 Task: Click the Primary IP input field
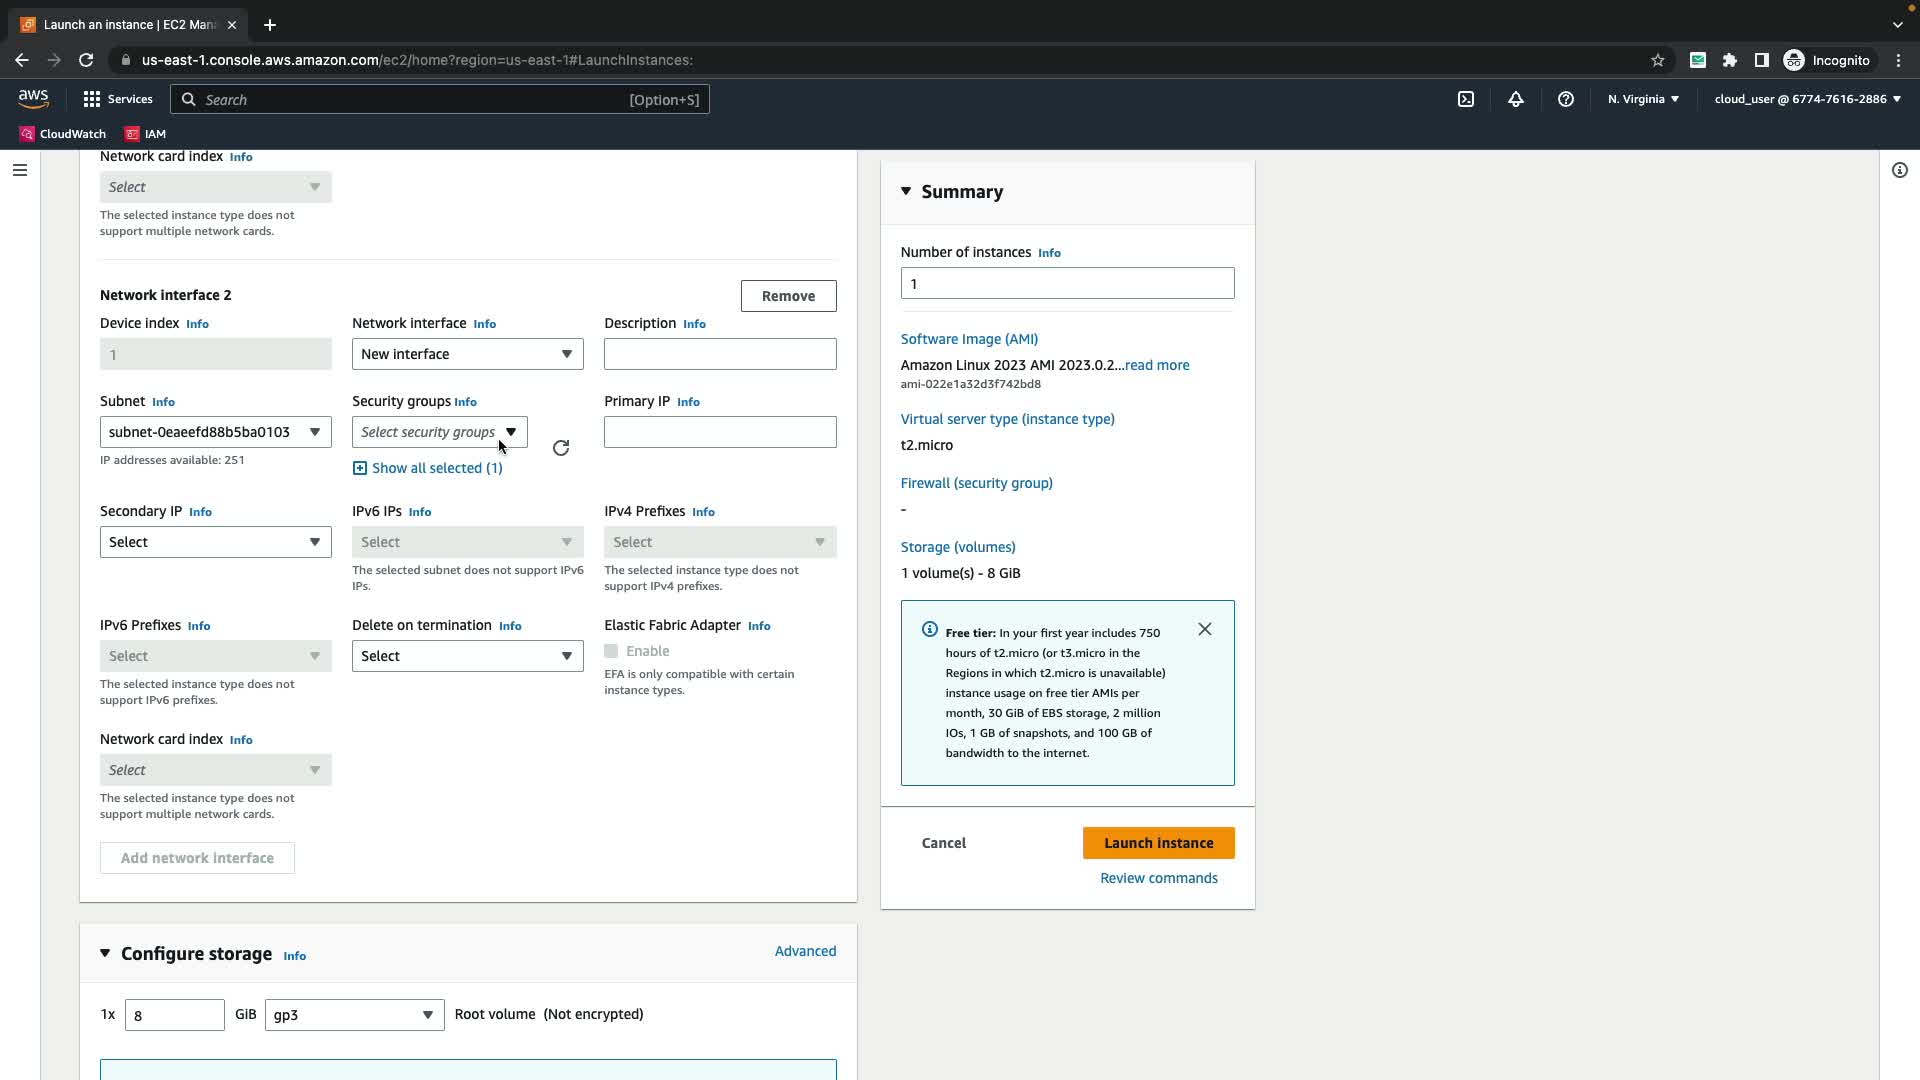click(720, 432)
